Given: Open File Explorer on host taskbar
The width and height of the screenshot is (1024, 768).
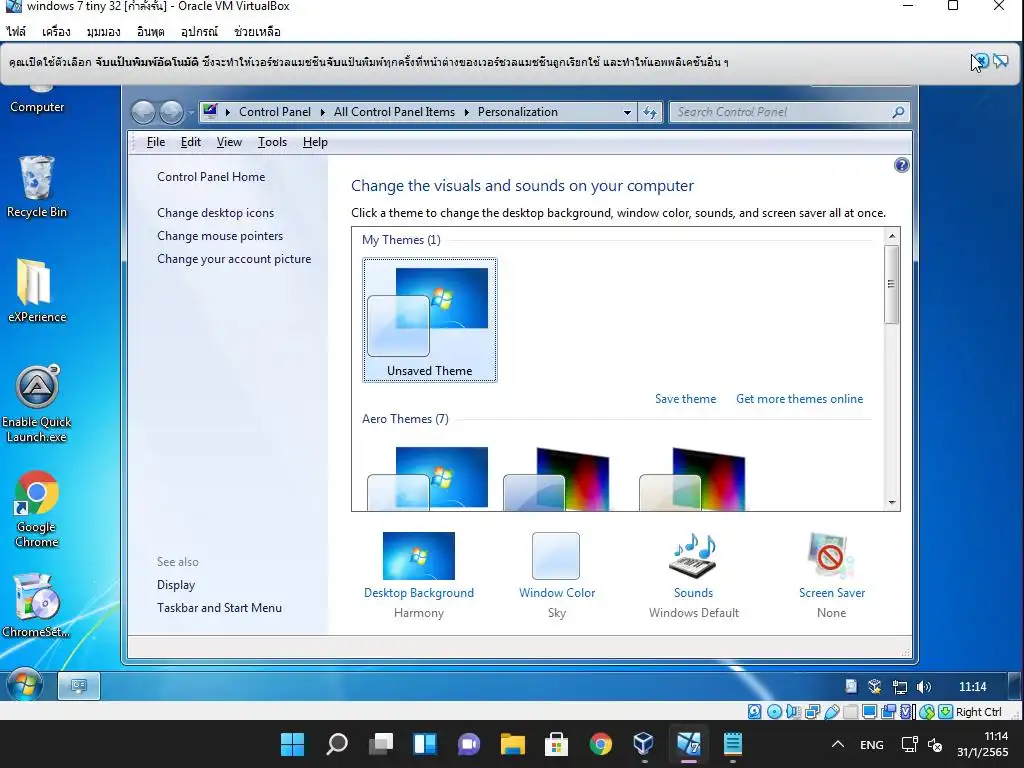Looking at the screenshot, I should tap(513, 743).
